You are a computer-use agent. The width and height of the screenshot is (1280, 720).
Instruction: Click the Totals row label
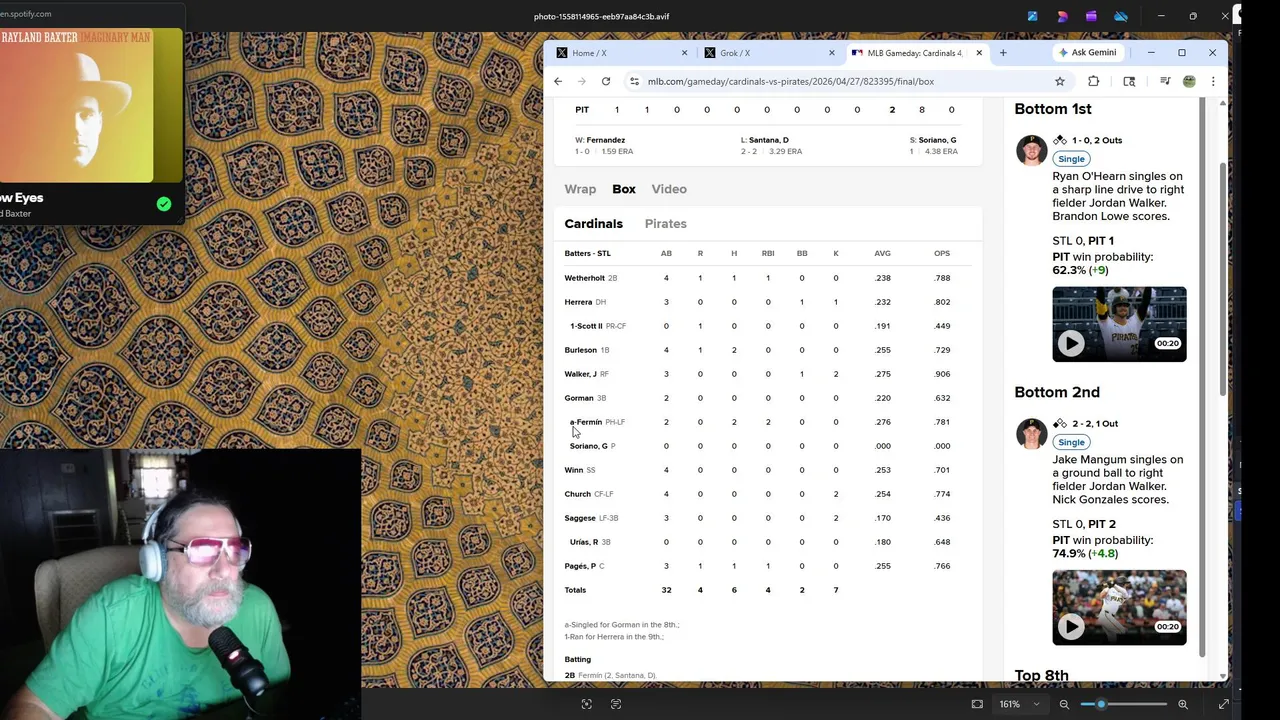click(x=575, y=590)
